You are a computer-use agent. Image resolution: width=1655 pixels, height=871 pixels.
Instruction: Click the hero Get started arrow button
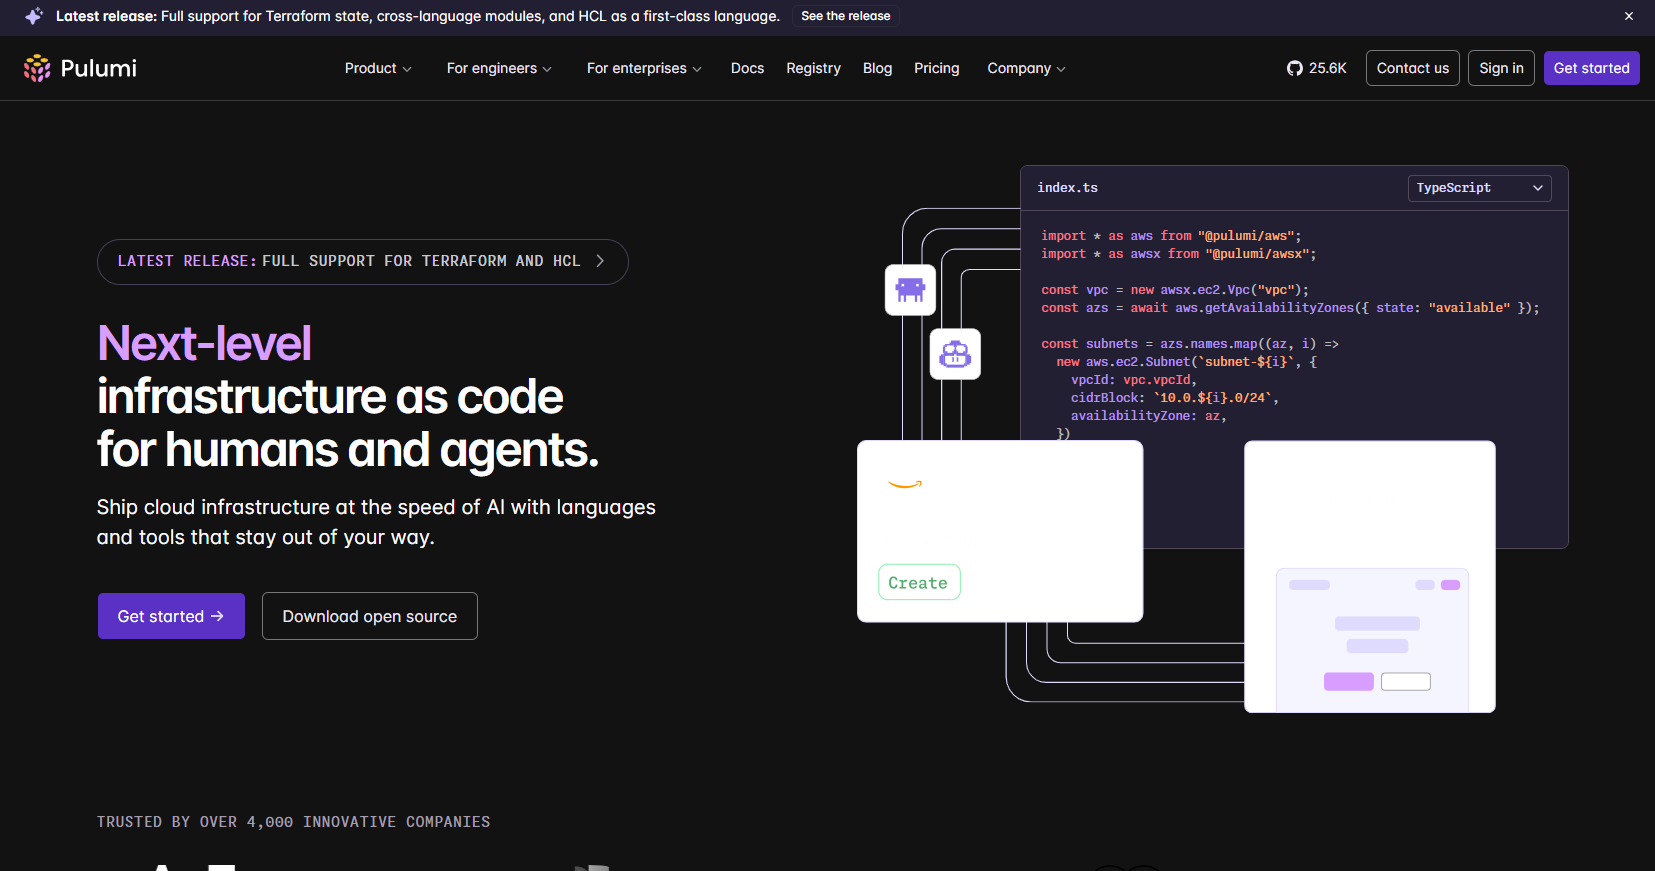(171, 616)
